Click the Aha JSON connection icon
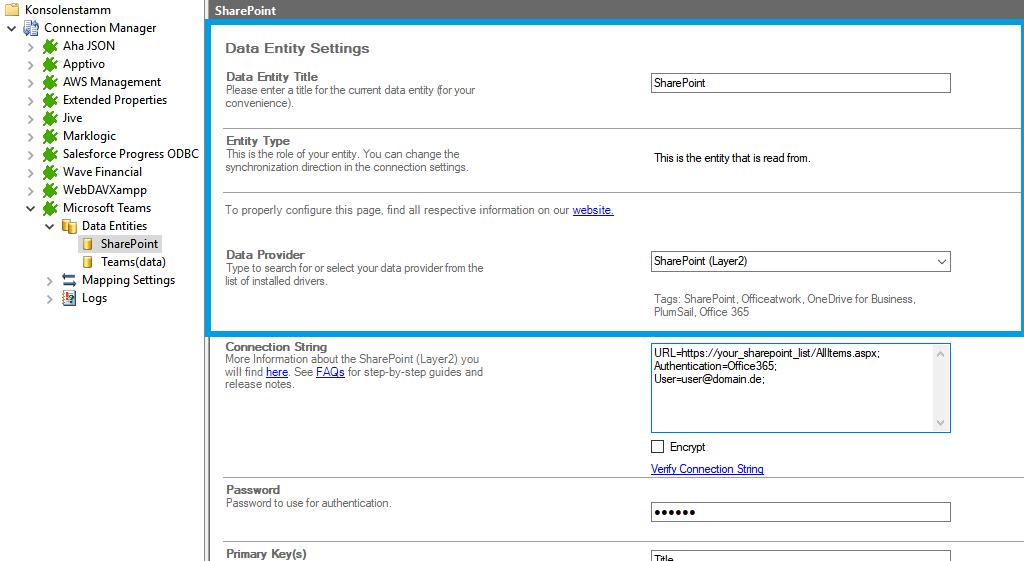This screenshot has height=561, width=1024. (50, 46)
